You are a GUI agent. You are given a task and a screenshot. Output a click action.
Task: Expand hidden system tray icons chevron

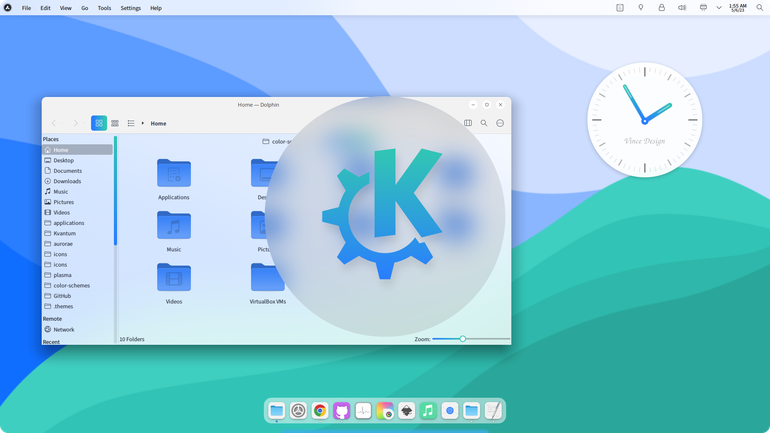coord(719,8)
